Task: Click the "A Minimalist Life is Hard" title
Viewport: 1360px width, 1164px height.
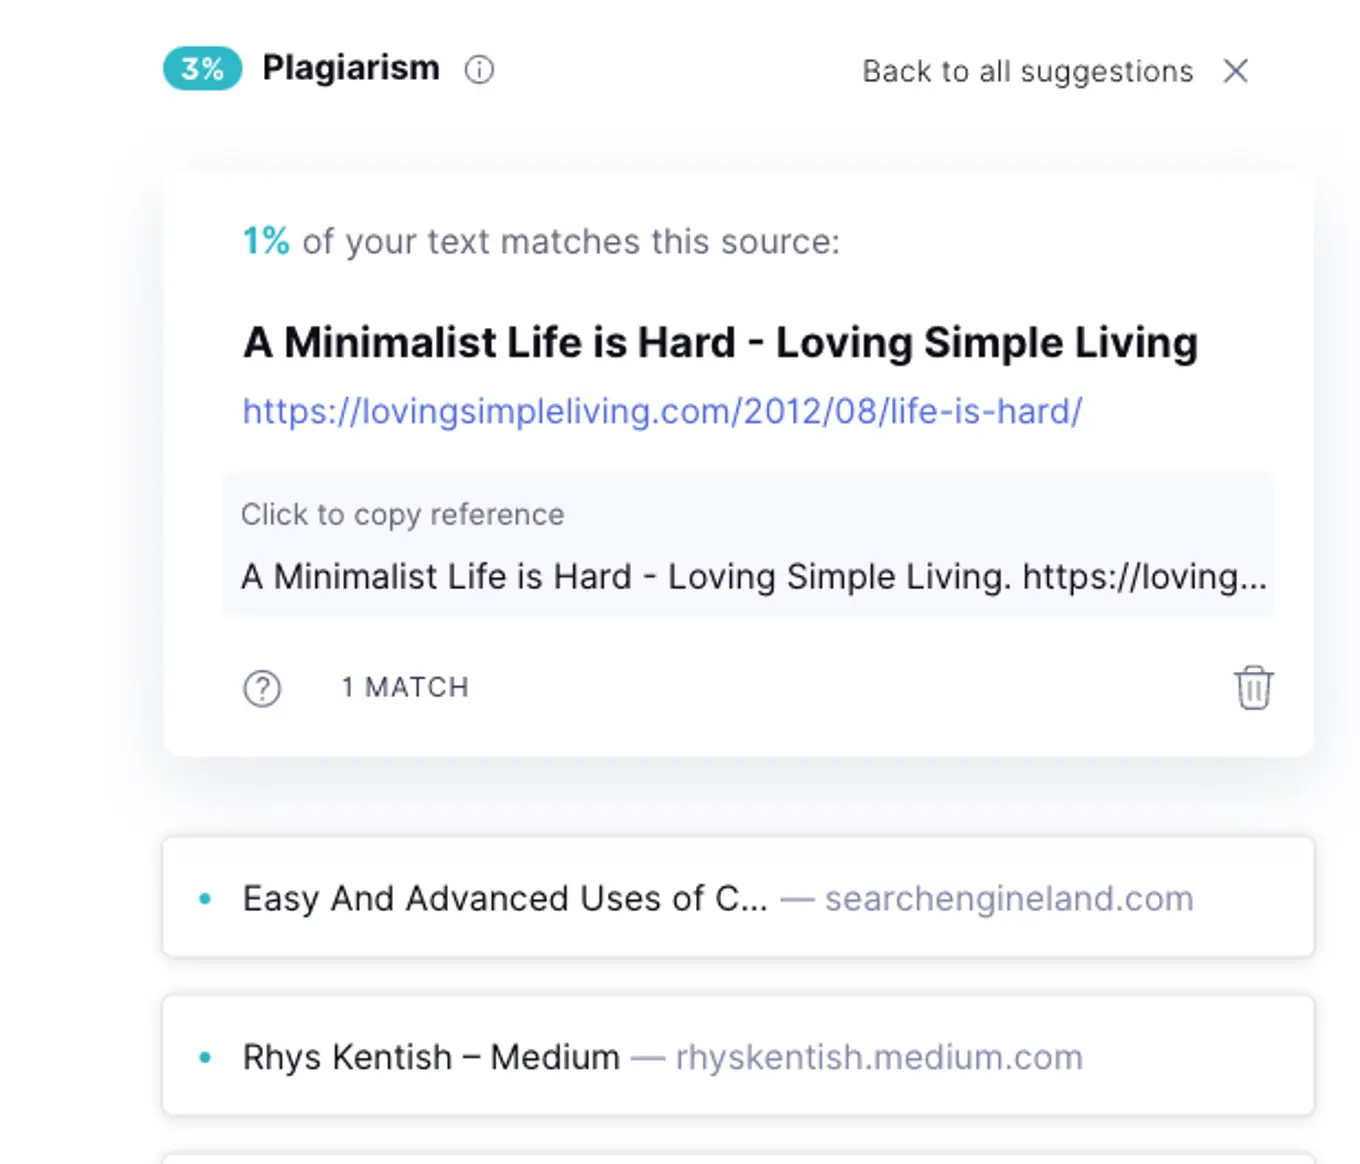Action: coord(720,342)
